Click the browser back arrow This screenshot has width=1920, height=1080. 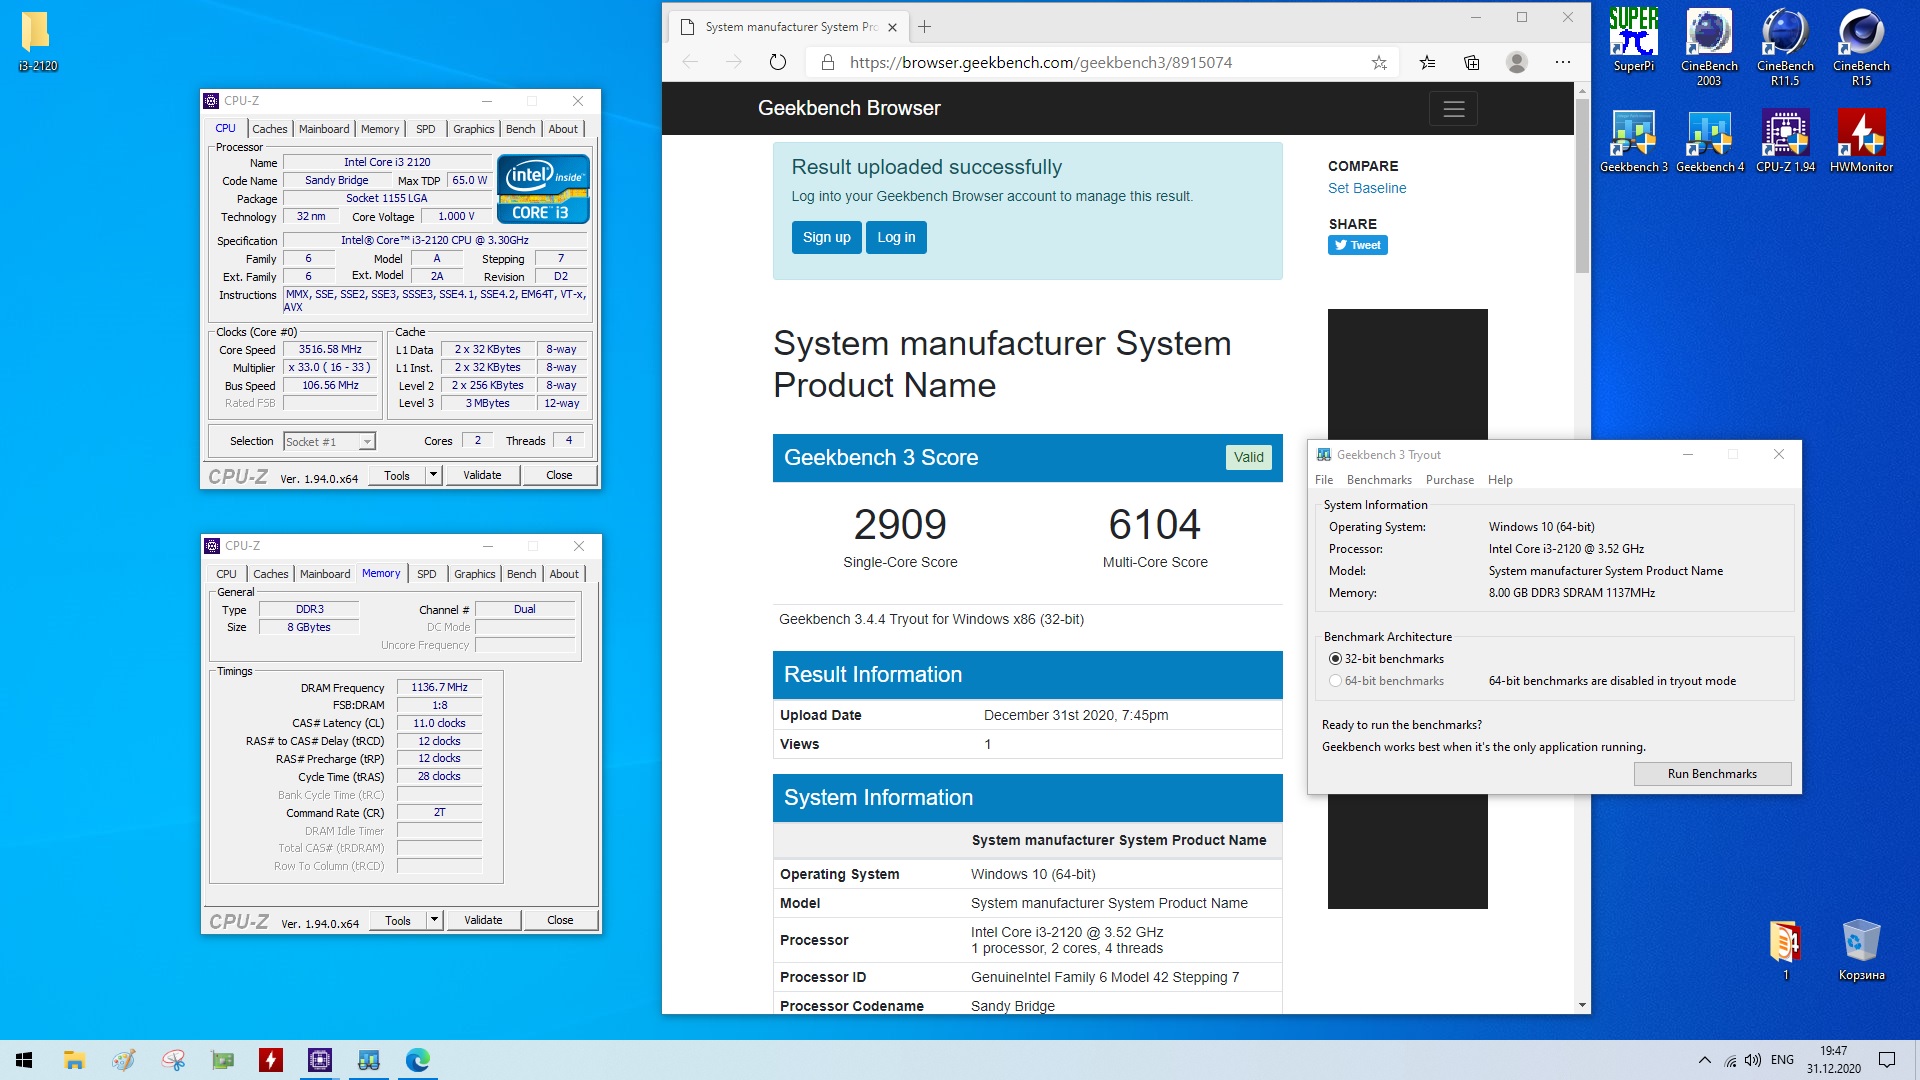690,62
